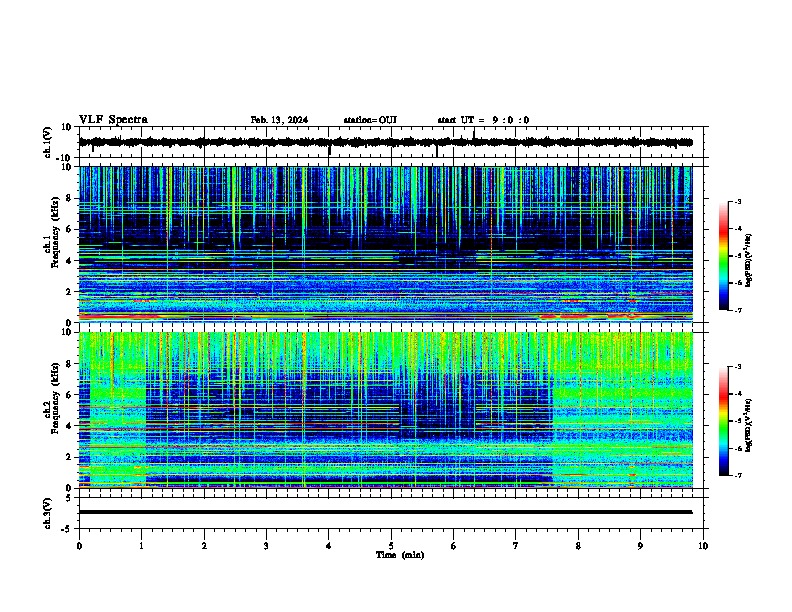Click time axis tick label "1"

[141, 546]
